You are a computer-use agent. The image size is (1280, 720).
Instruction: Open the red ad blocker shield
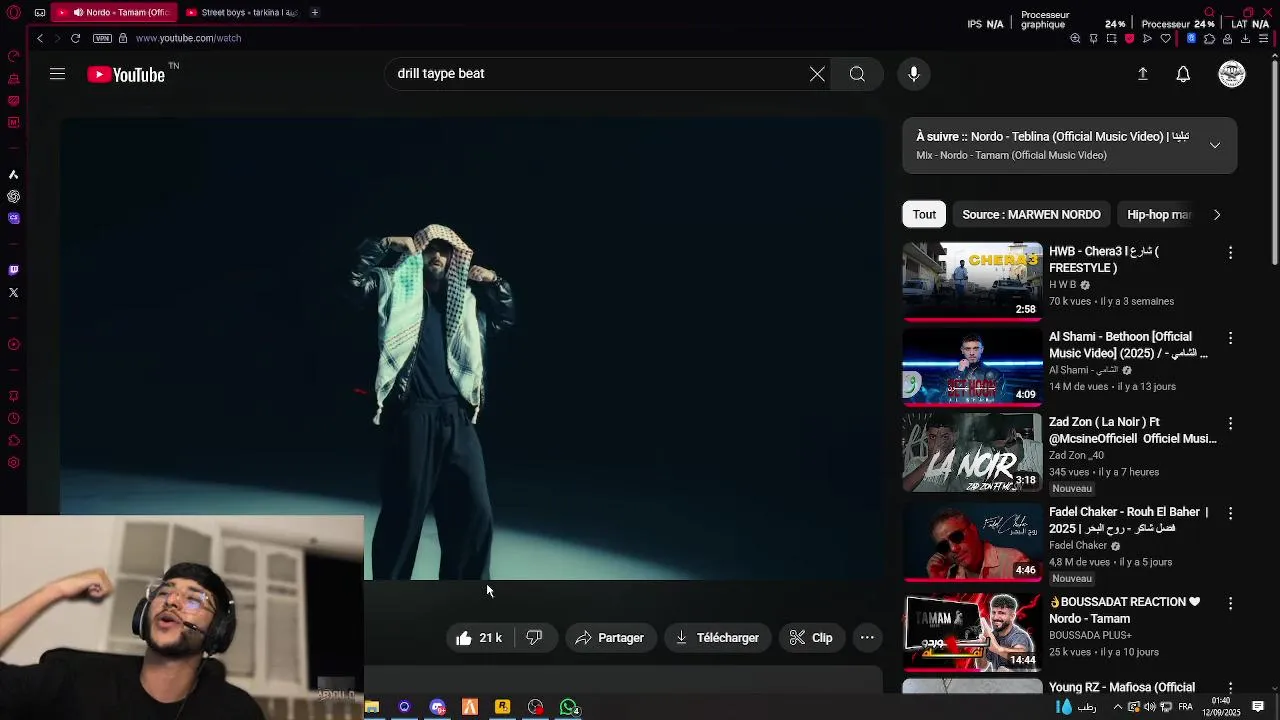click(x=1129, y=39)
